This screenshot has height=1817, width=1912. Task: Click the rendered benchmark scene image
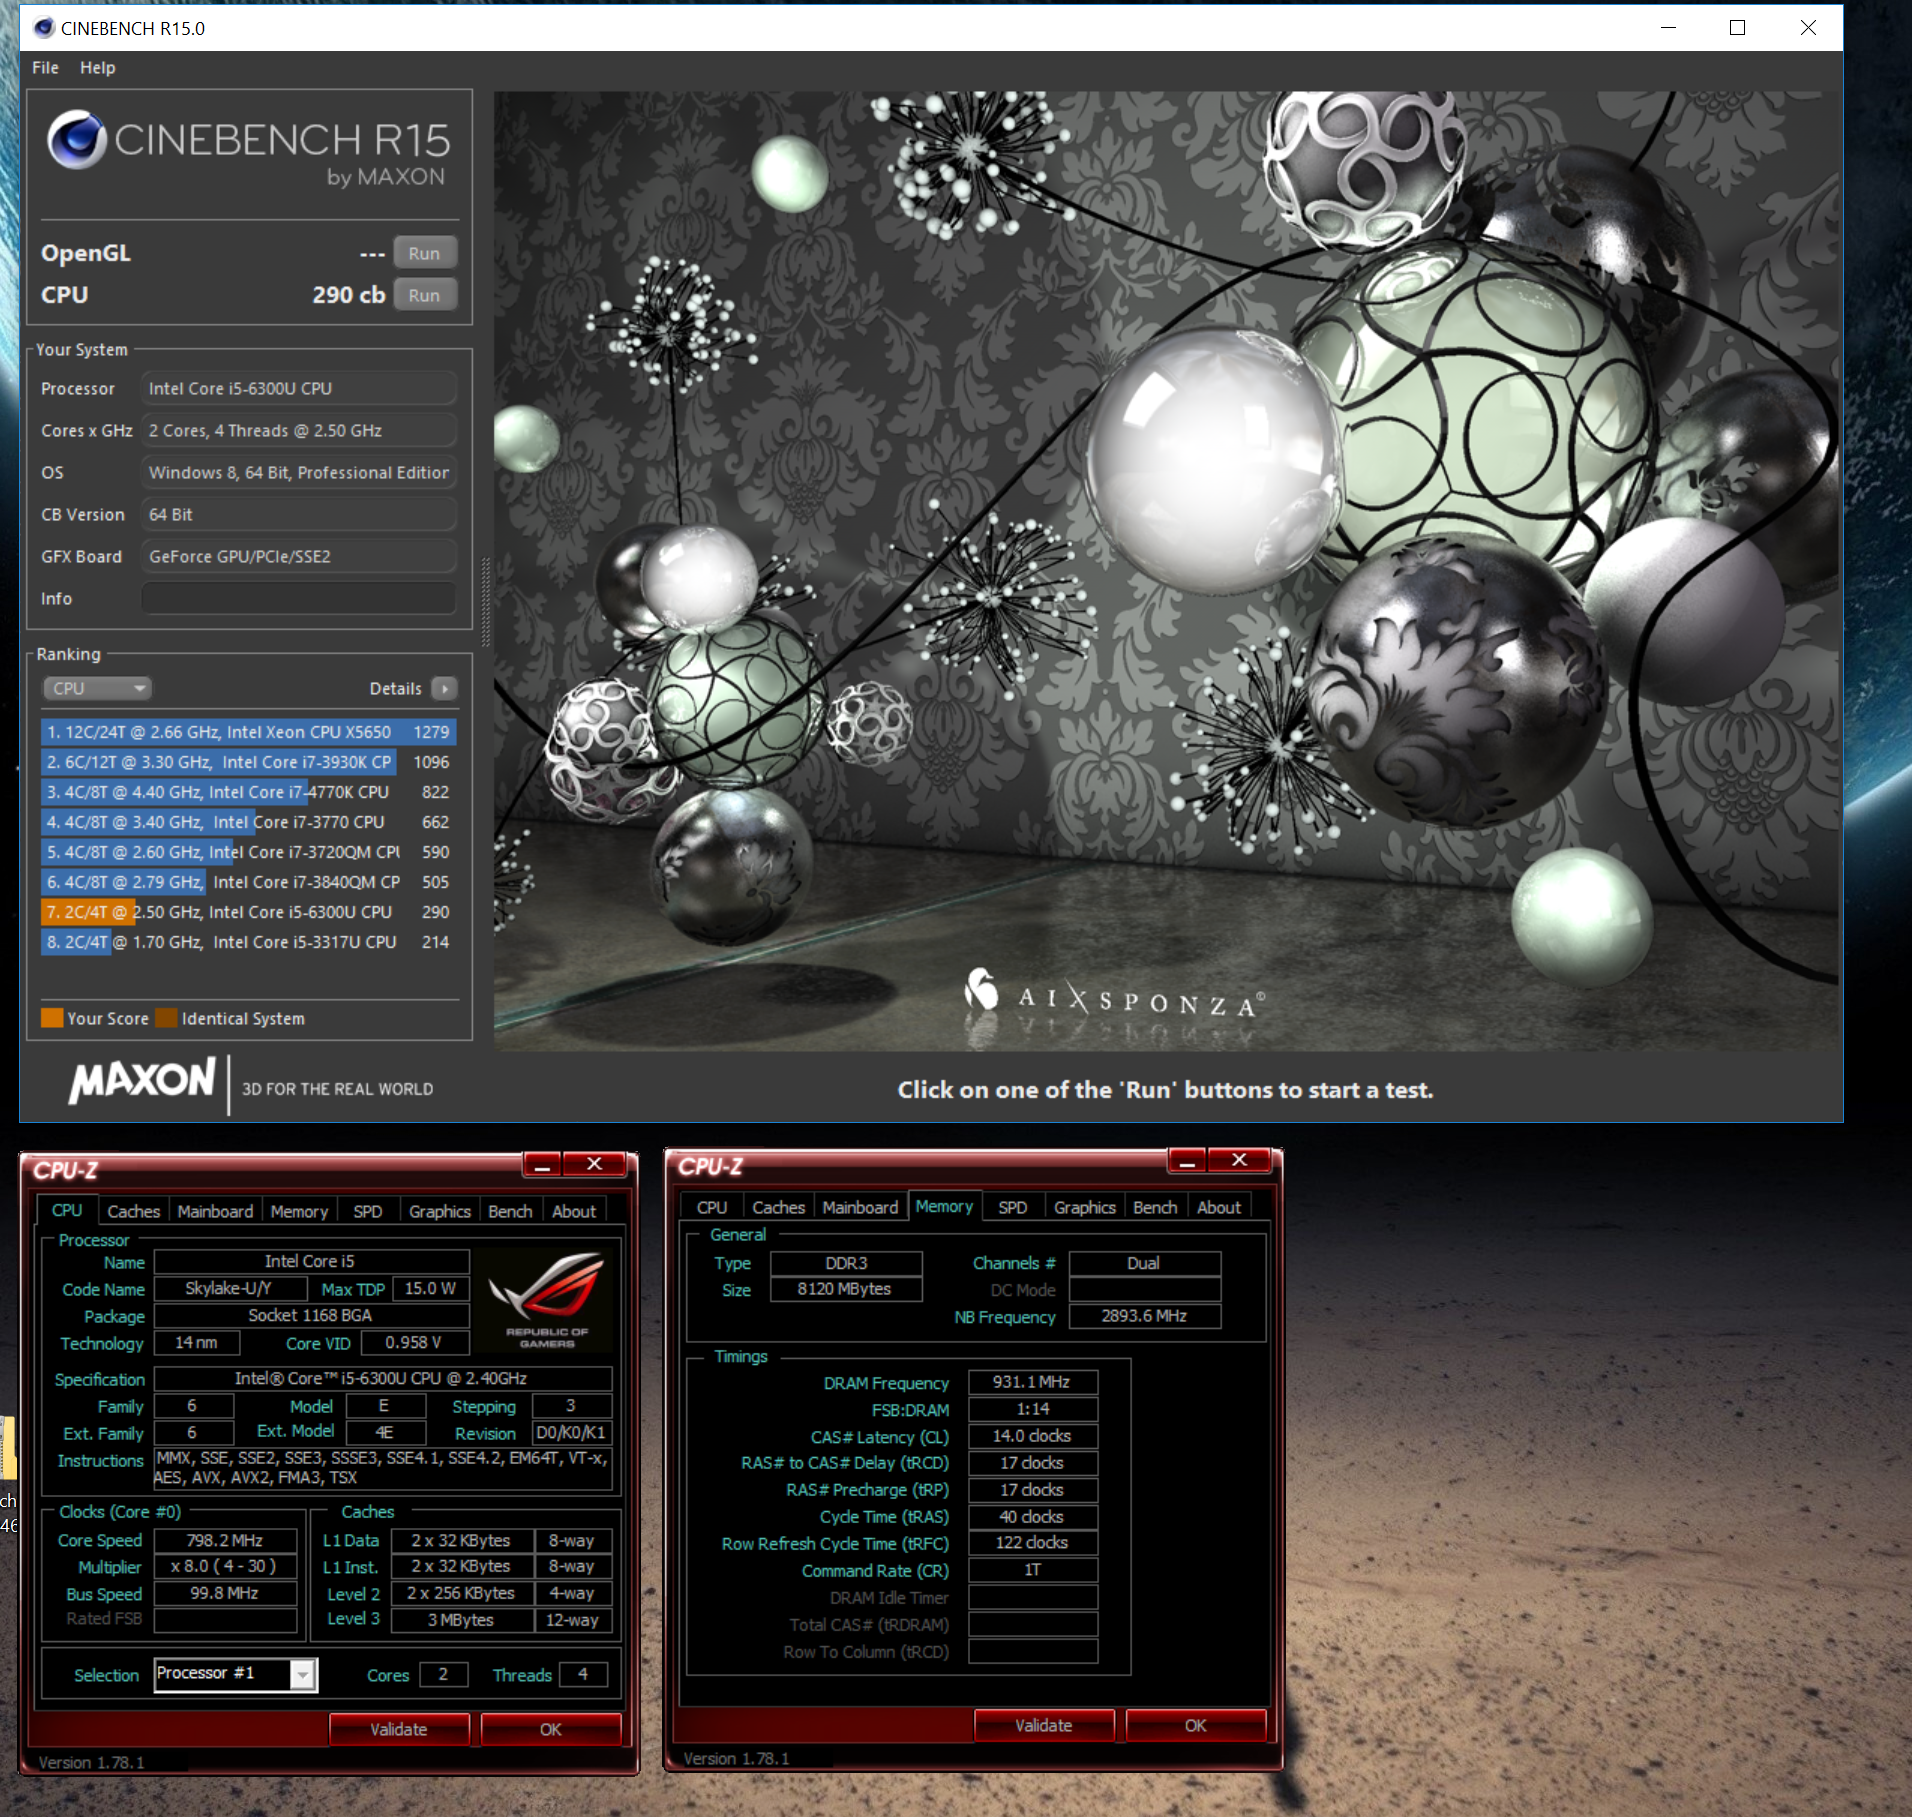click(1166, 570)
